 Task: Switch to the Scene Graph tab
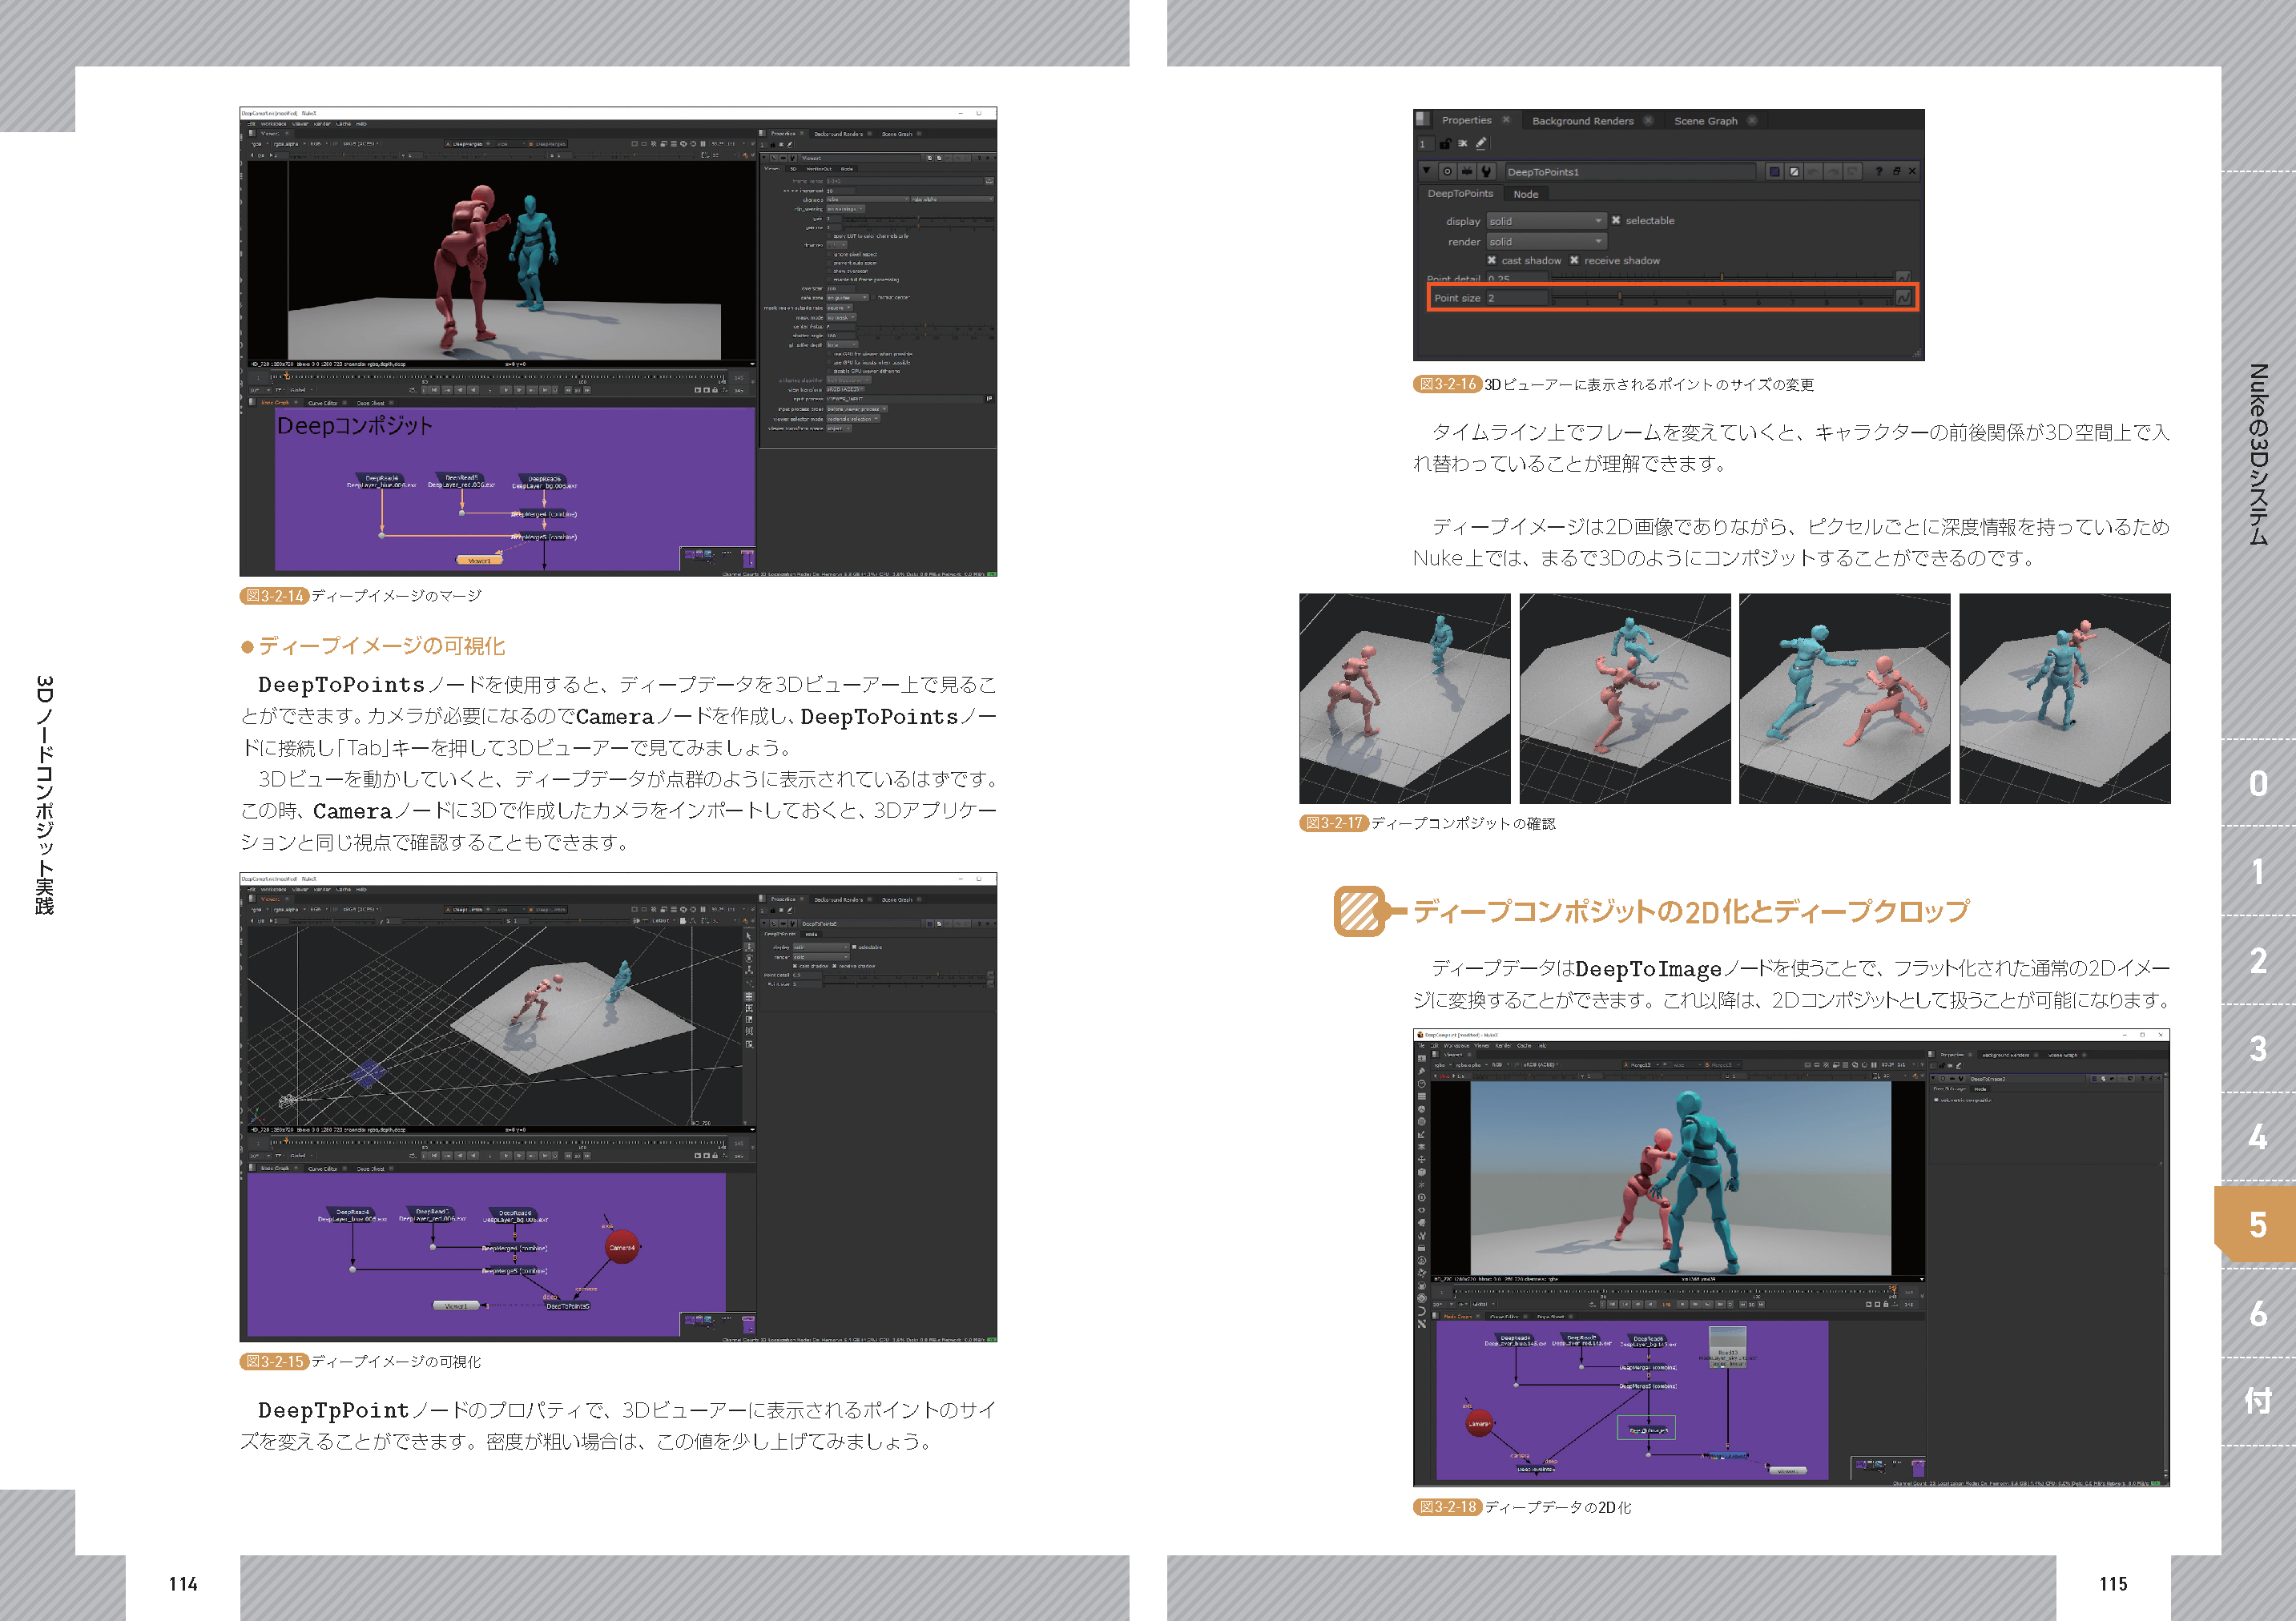coord(1706,121)
